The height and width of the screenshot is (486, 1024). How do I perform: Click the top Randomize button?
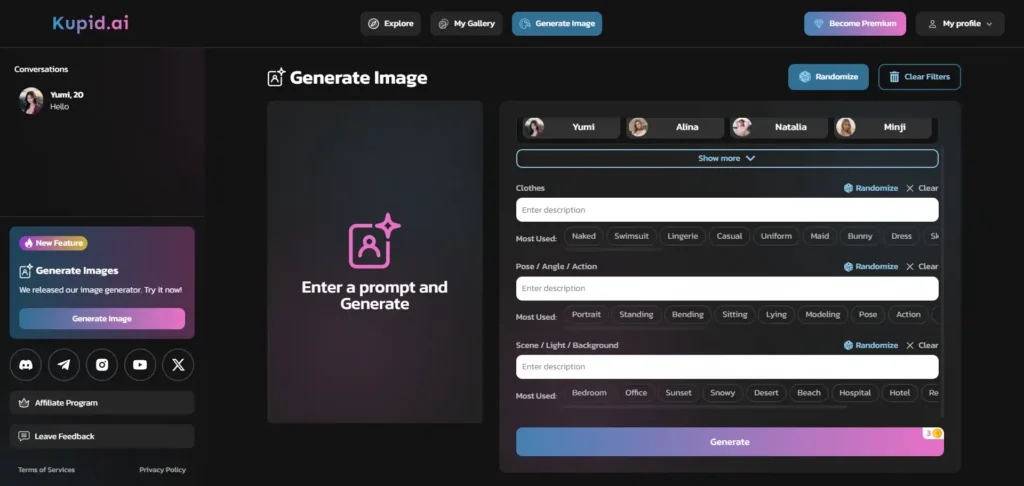click(x=828, y=76)
